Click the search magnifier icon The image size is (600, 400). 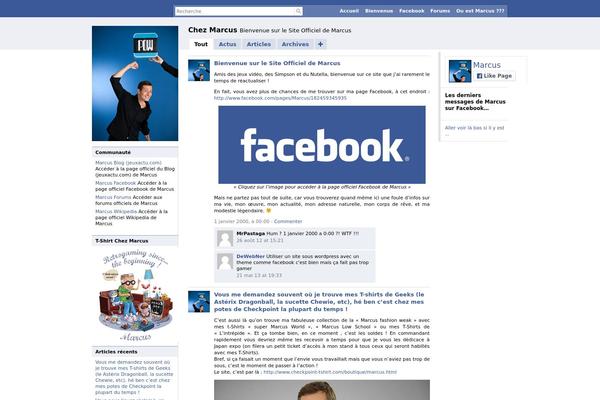298,11
